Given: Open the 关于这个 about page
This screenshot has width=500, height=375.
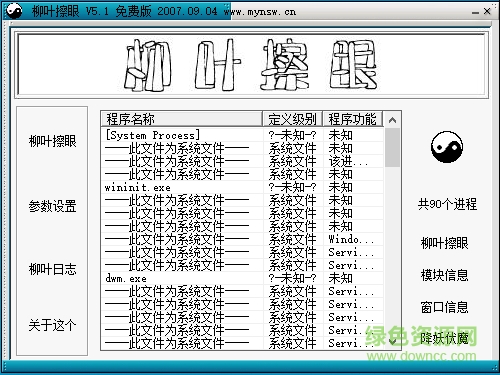Looking at the screenshot, I should pyautogui.click(x=52, y=325).
